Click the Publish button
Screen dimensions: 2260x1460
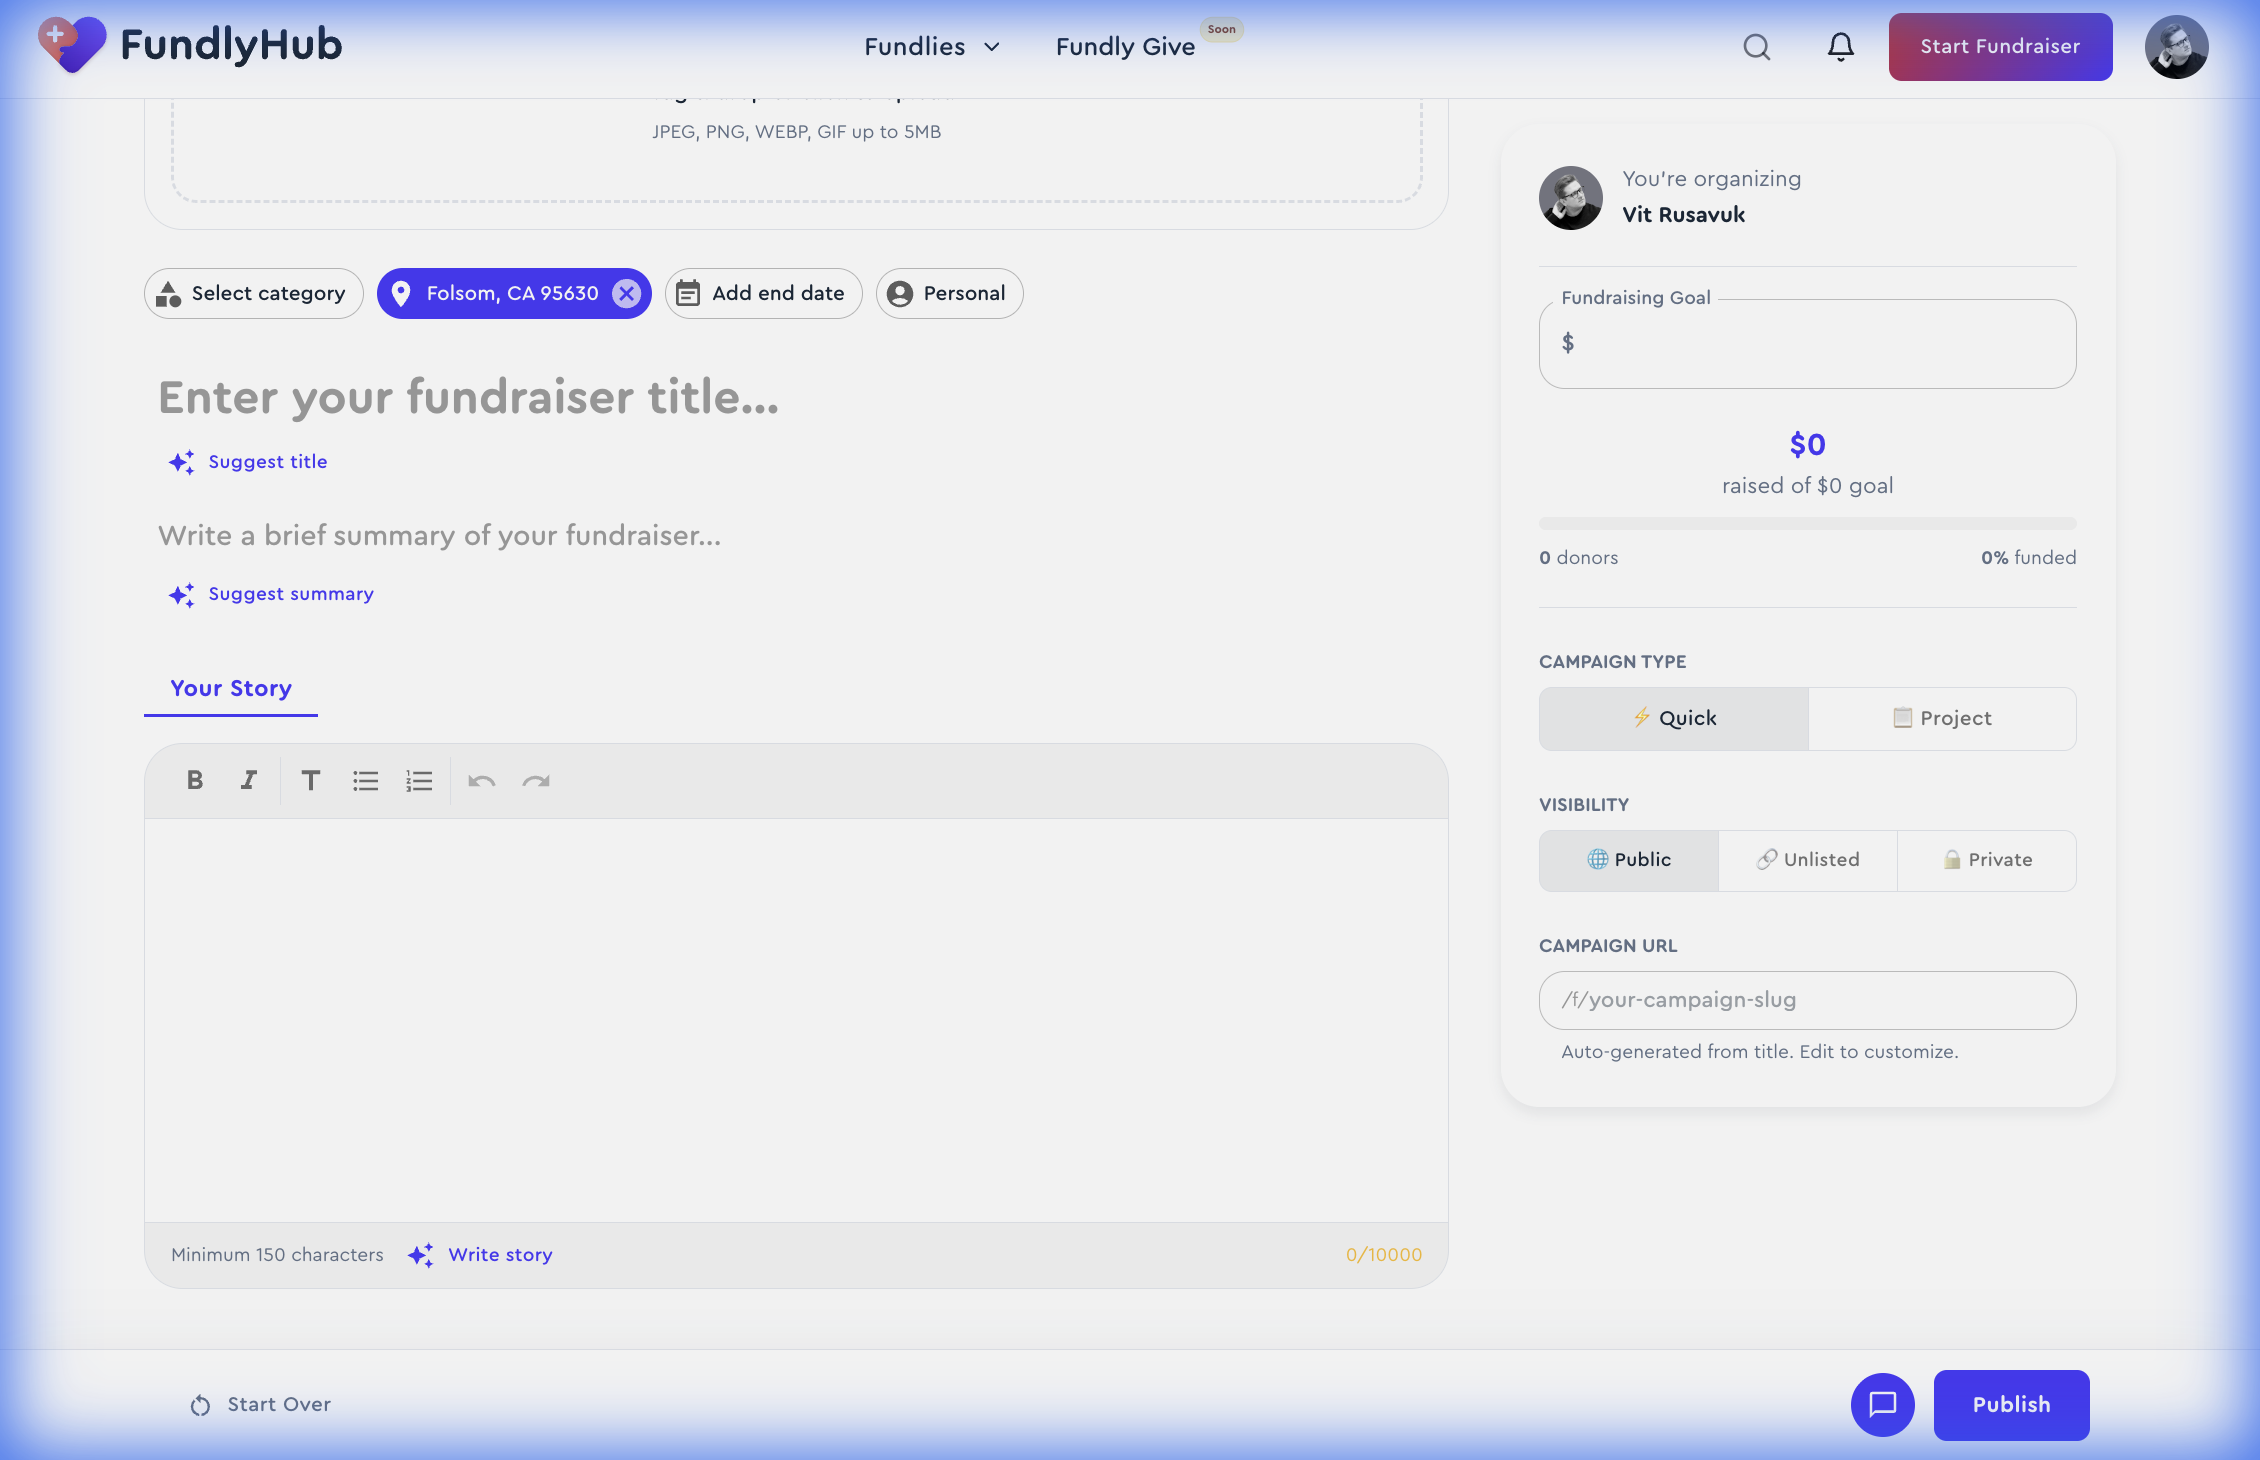click(x=2011, y=1405)
